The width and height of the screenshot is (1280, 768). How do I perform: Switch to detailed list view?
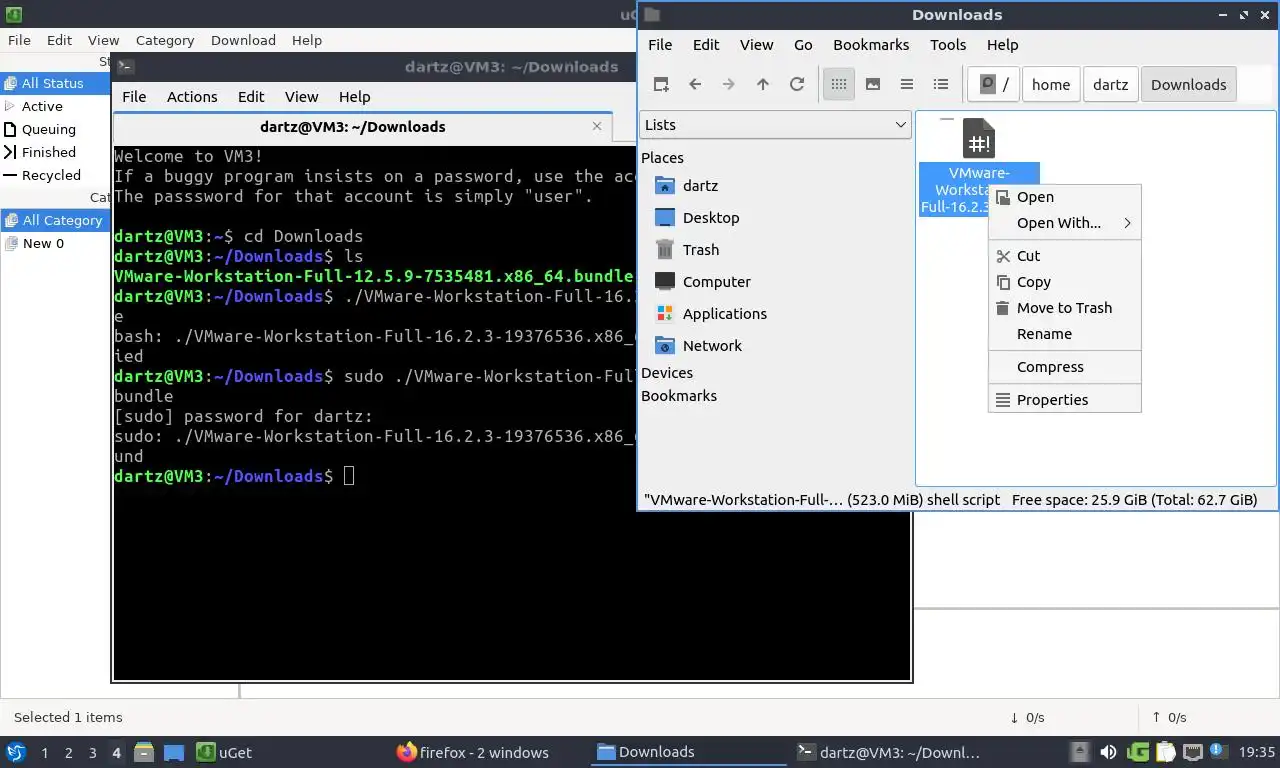tap(941, 85)
